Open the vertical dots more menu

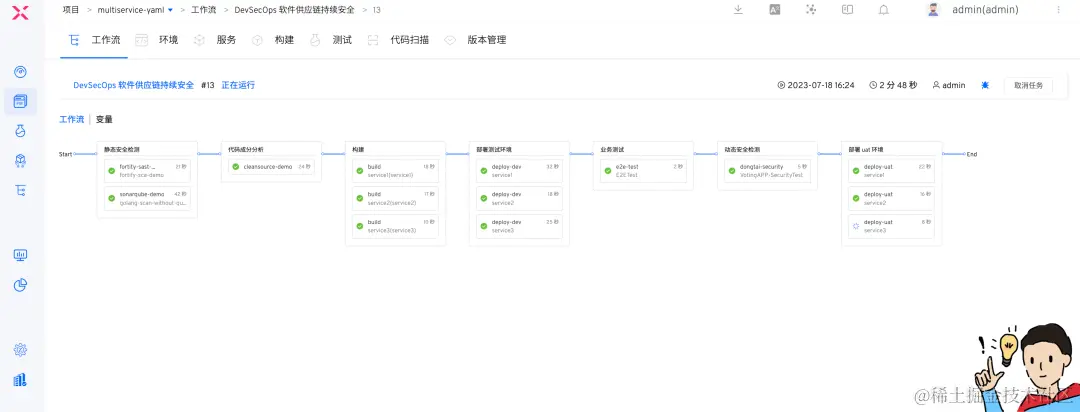pos(1059,10)
